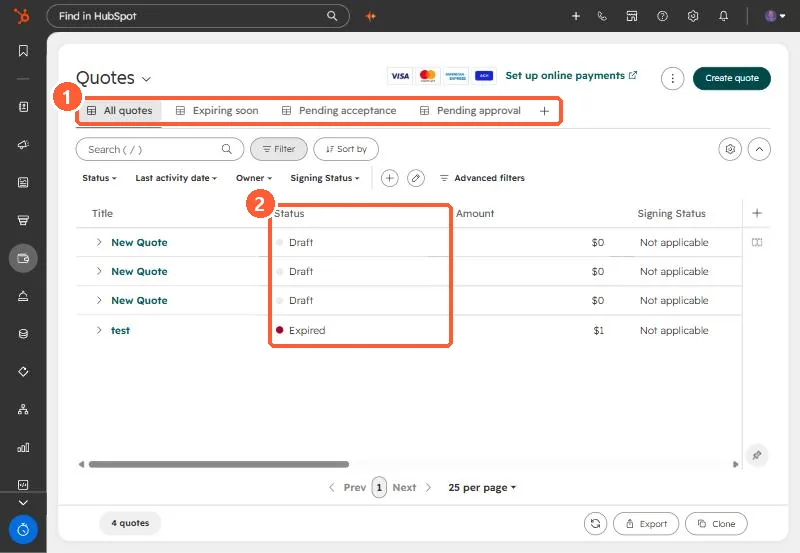Open the help question mark icon
This screenshot has height=553, width=800.
(x=662, y=16)
